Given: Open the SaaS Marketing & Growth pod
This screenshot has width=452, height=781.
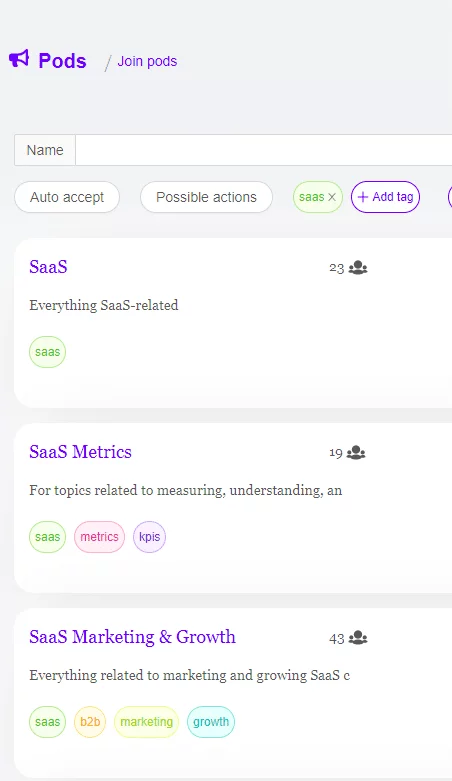Looking at the screenshot, I should point(132,637).
